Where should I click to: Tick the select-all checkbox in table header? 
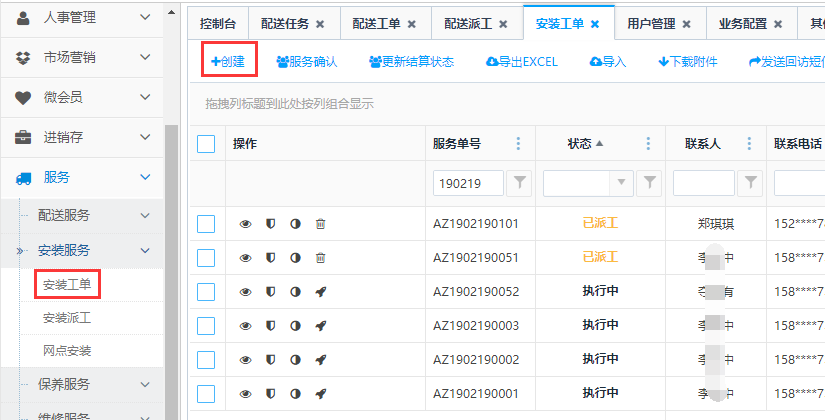(x=206, y=144)
